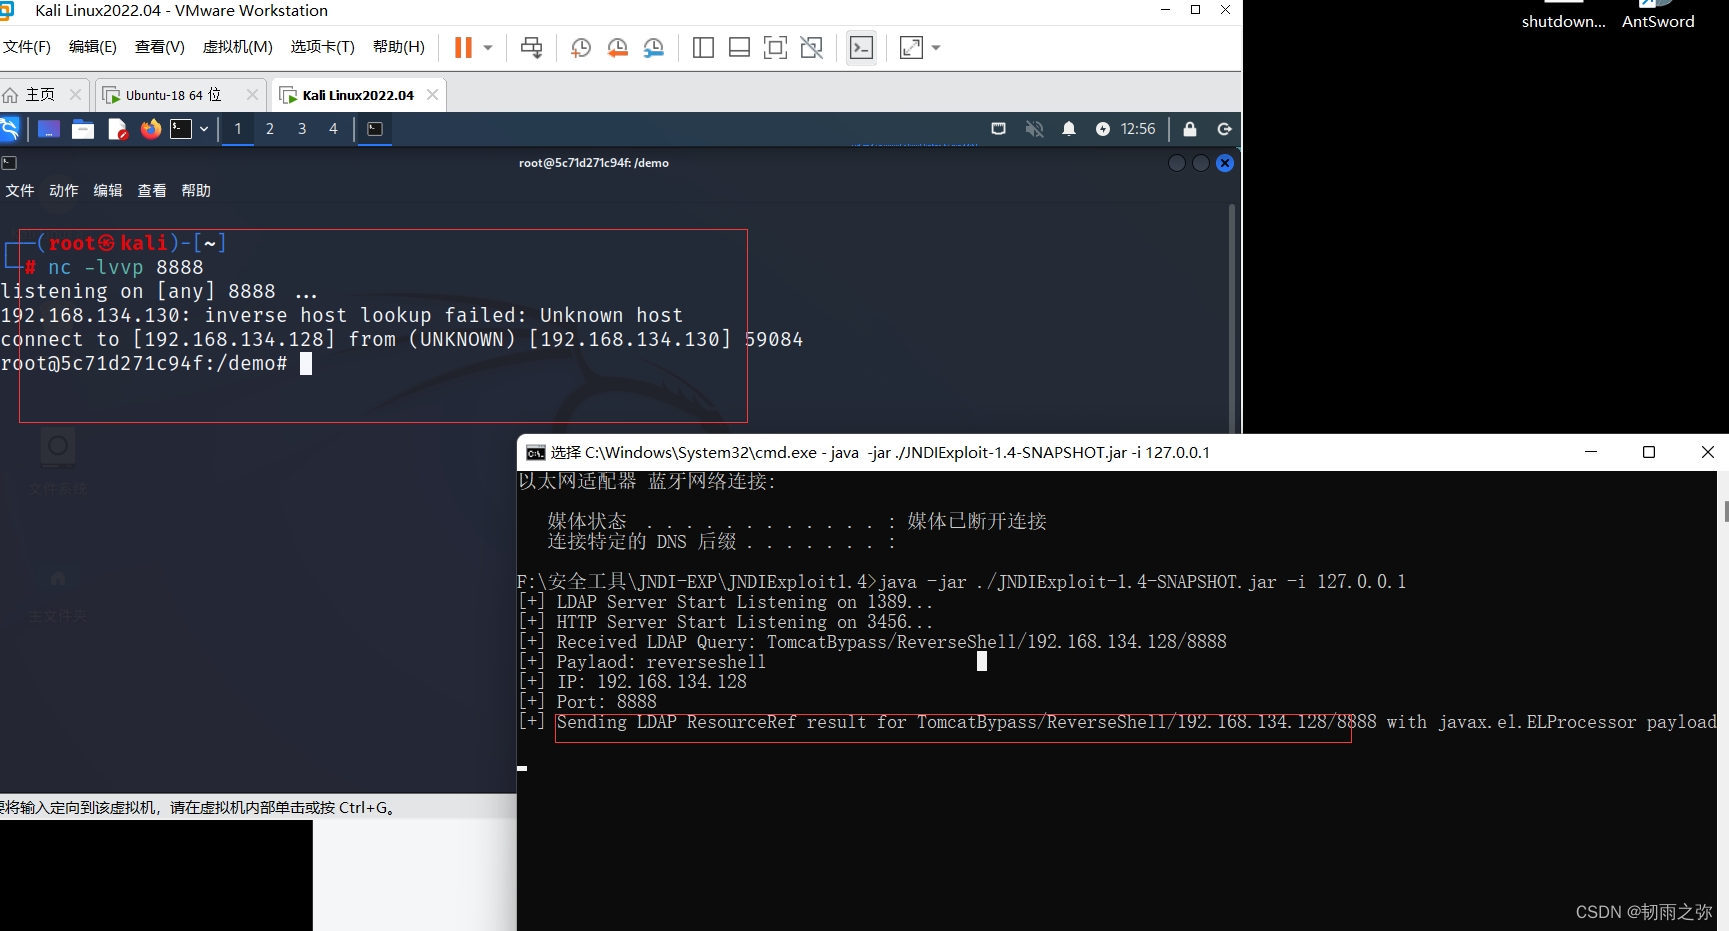
Task: Switch to Unity mode icon
Action: point(811,47)
